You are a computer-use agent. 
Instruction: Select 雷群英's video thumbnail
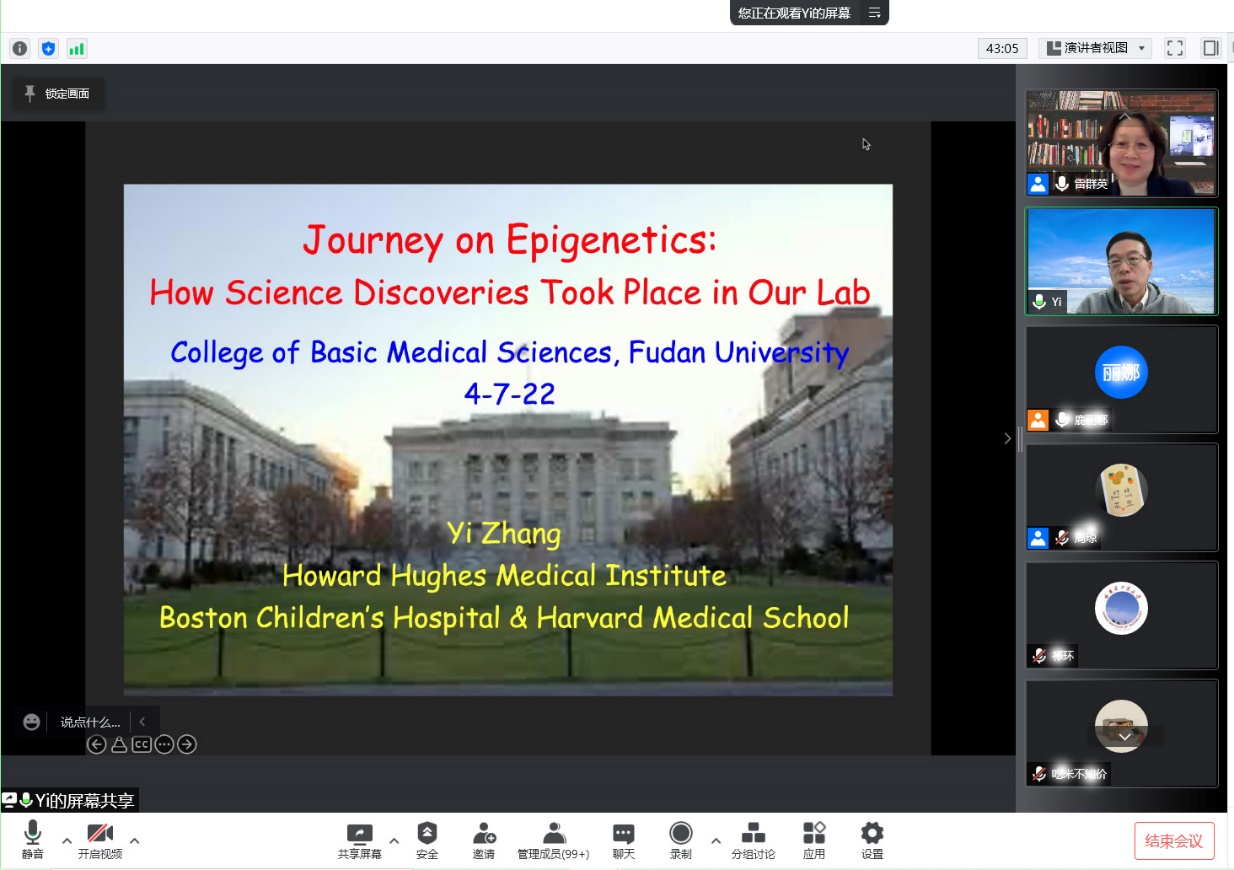(1122, 142)
